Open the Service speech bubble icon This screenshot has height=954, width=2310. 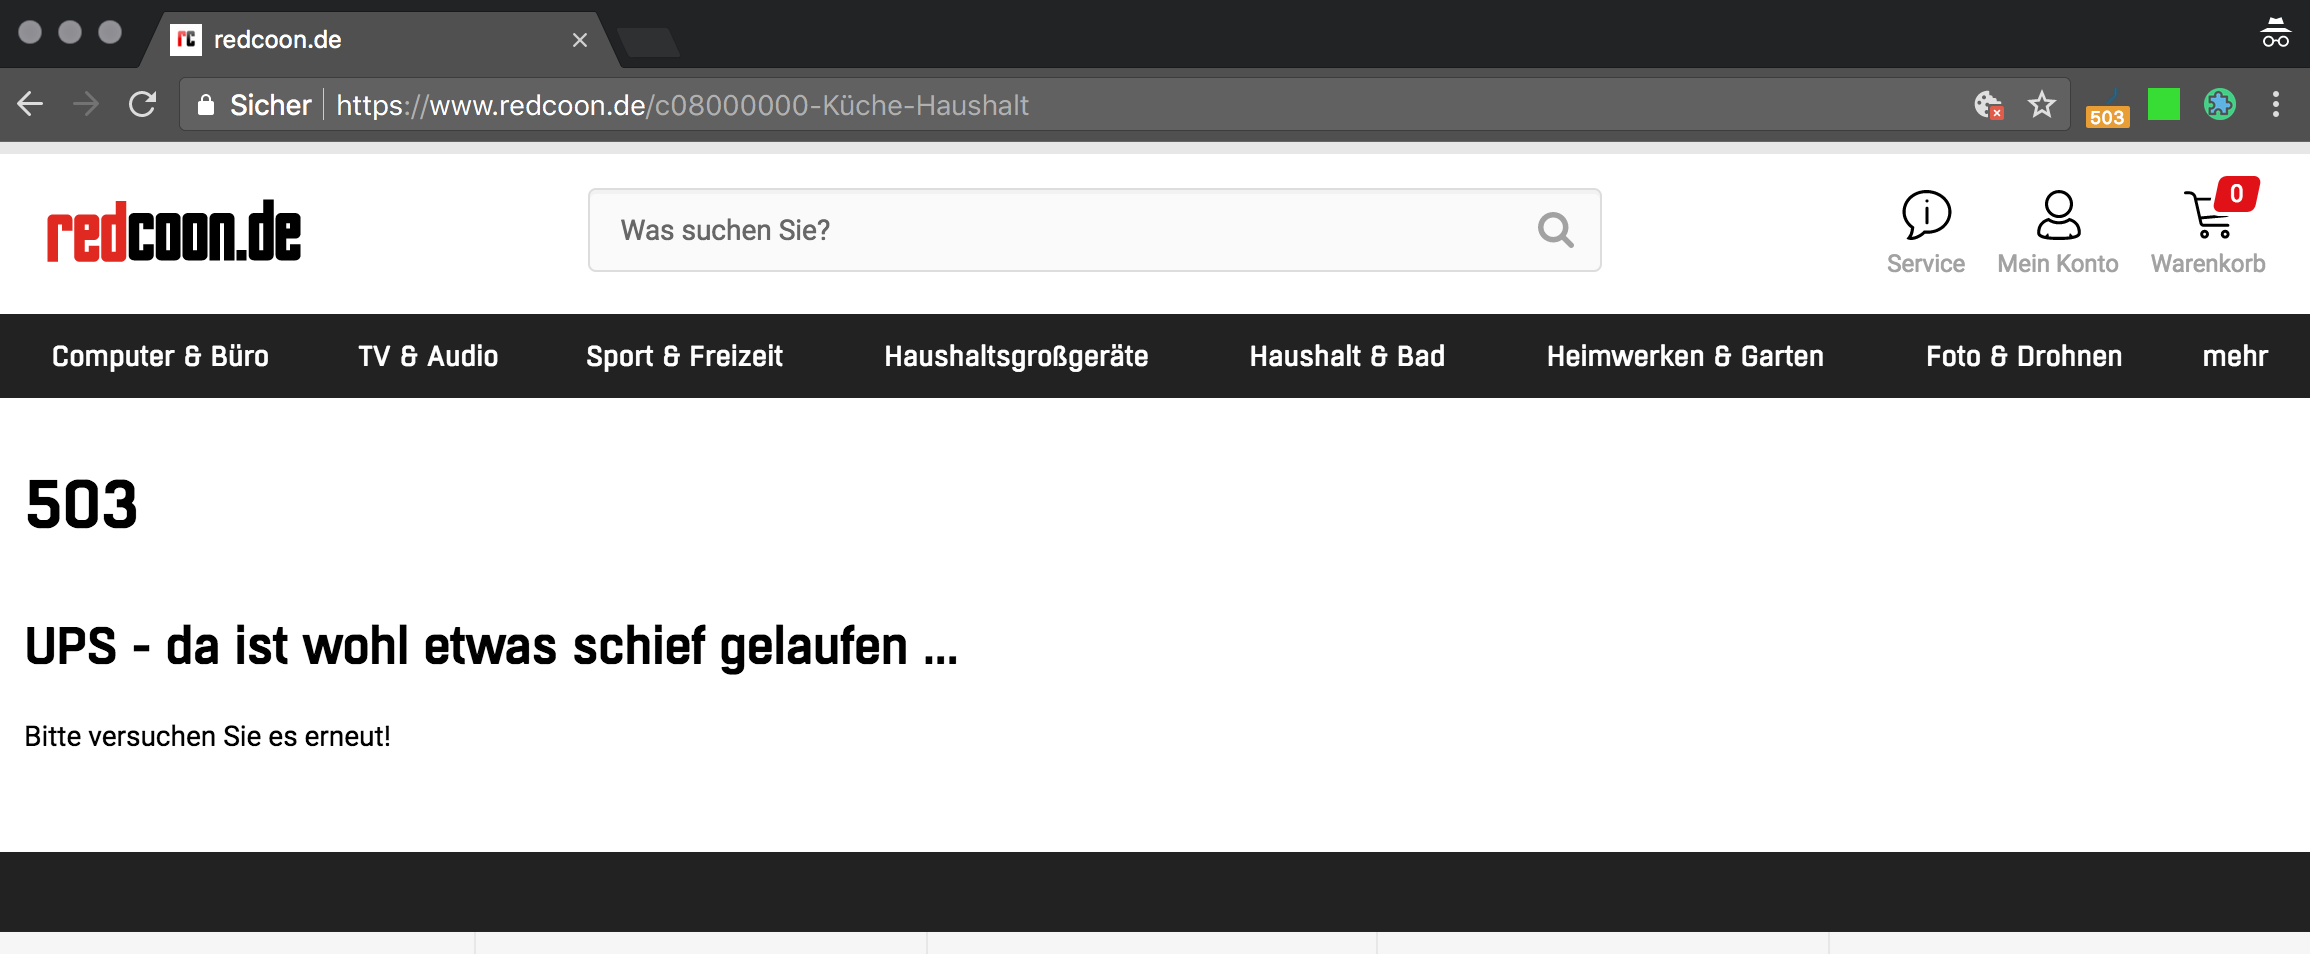(x=1925, y=215)
